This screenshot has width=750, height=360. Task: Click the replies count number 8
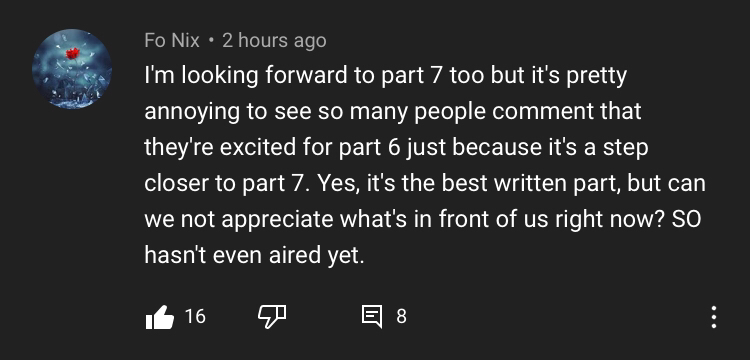pos(401,316)
